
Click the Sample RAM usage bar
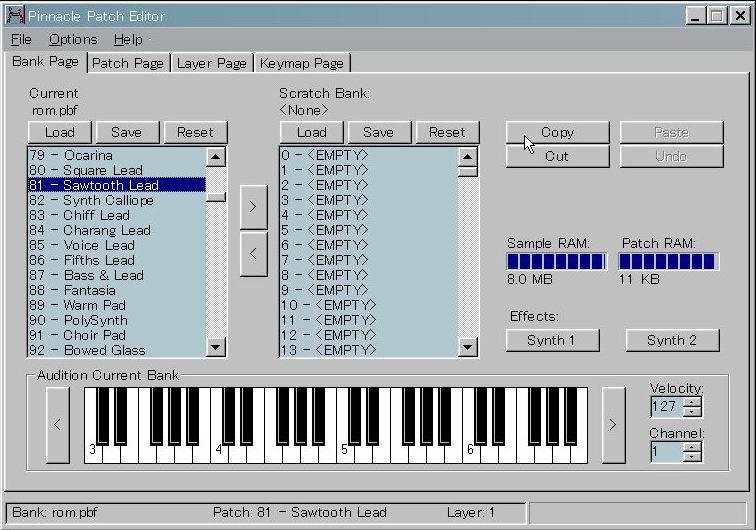coord(557,261)
